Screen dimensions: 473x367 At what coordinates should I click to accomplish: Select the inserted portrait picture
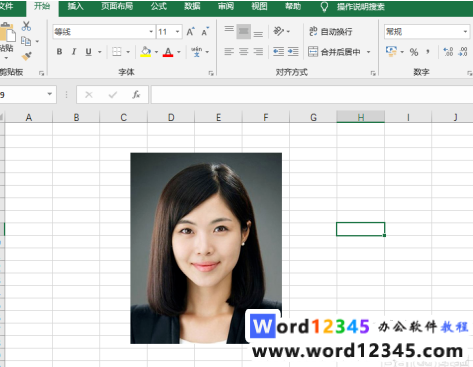[x=206, y=248]
